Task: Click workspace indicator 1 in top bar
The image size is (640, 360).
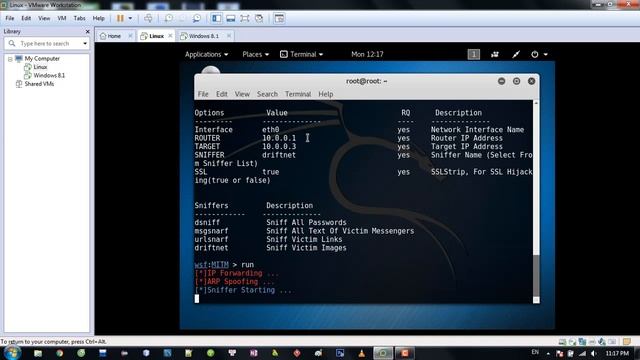Action: 473,54
